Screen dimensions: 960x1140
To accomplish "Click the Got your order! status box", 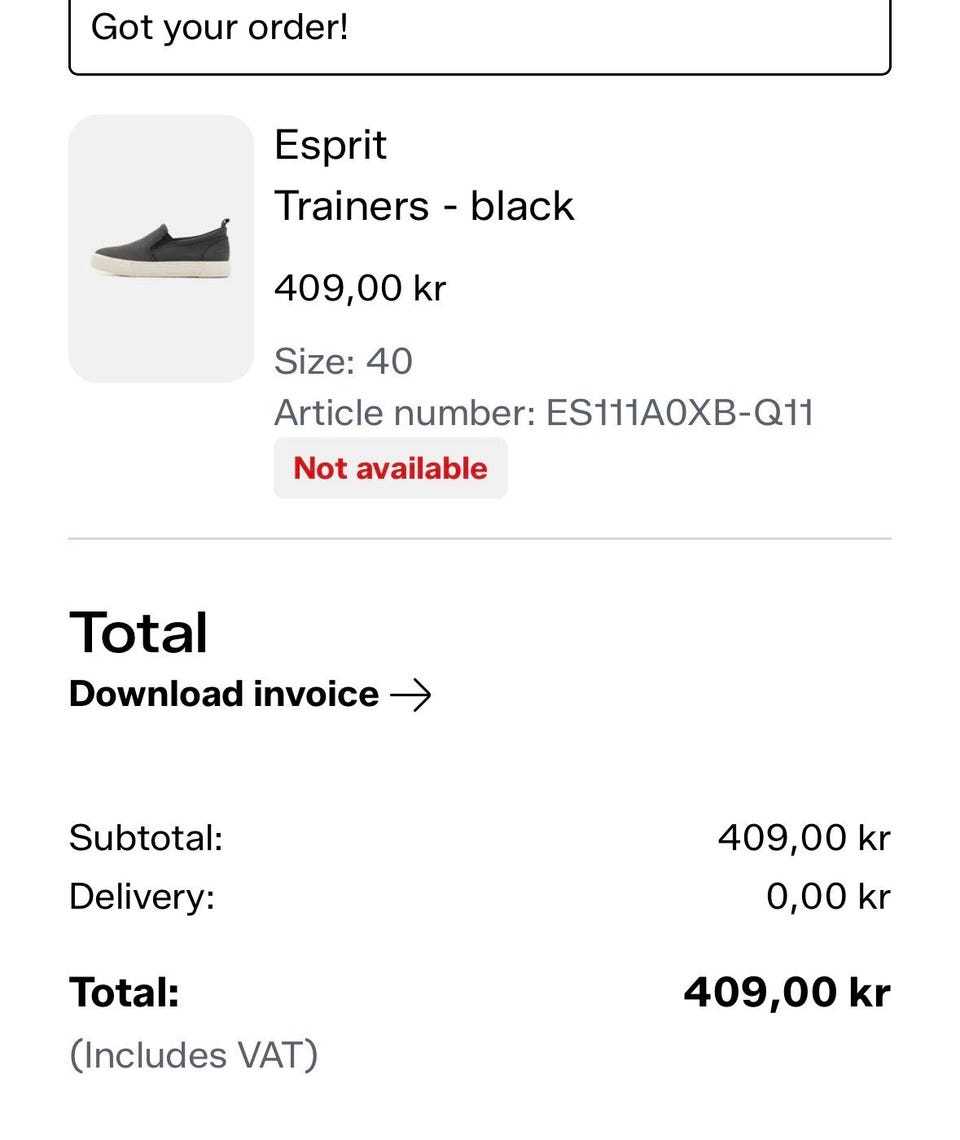I will point(480,33).
